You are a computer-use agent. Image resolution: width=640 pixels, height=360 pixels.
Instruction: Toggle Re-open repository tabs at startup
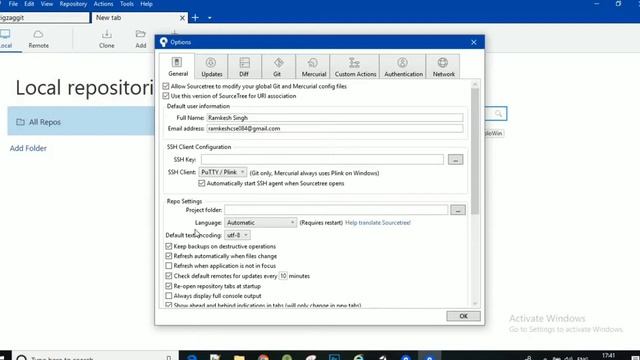point(169,286)
